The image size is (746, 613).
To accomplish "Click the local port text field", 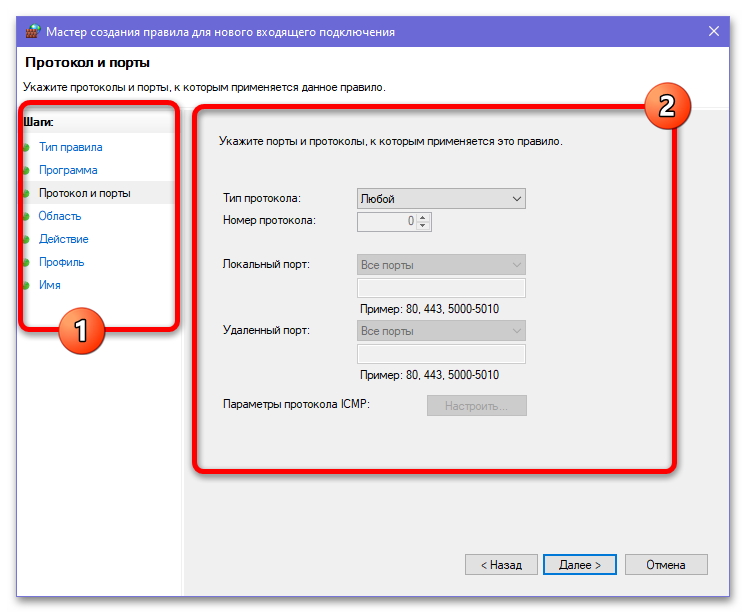I will click(441, 288).
